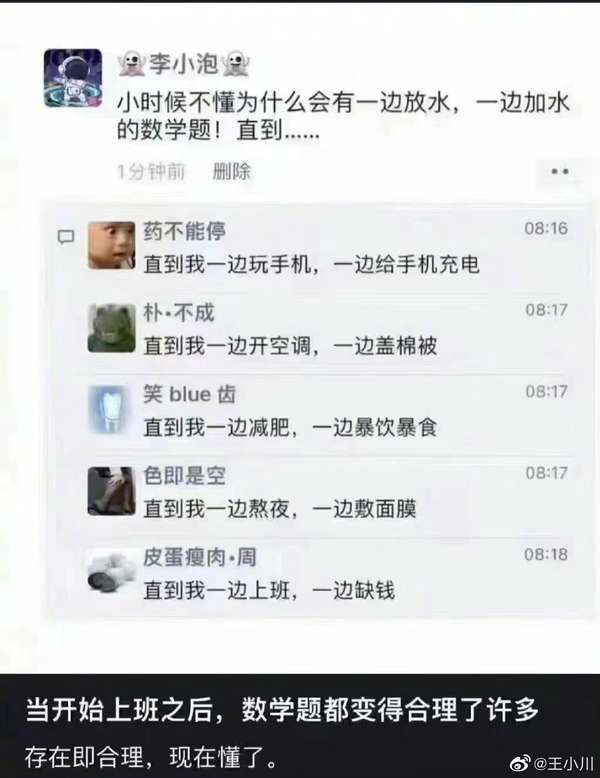Click the 删除 delete link
This screenshot has width=600, height=778.
tap(232, 172)
